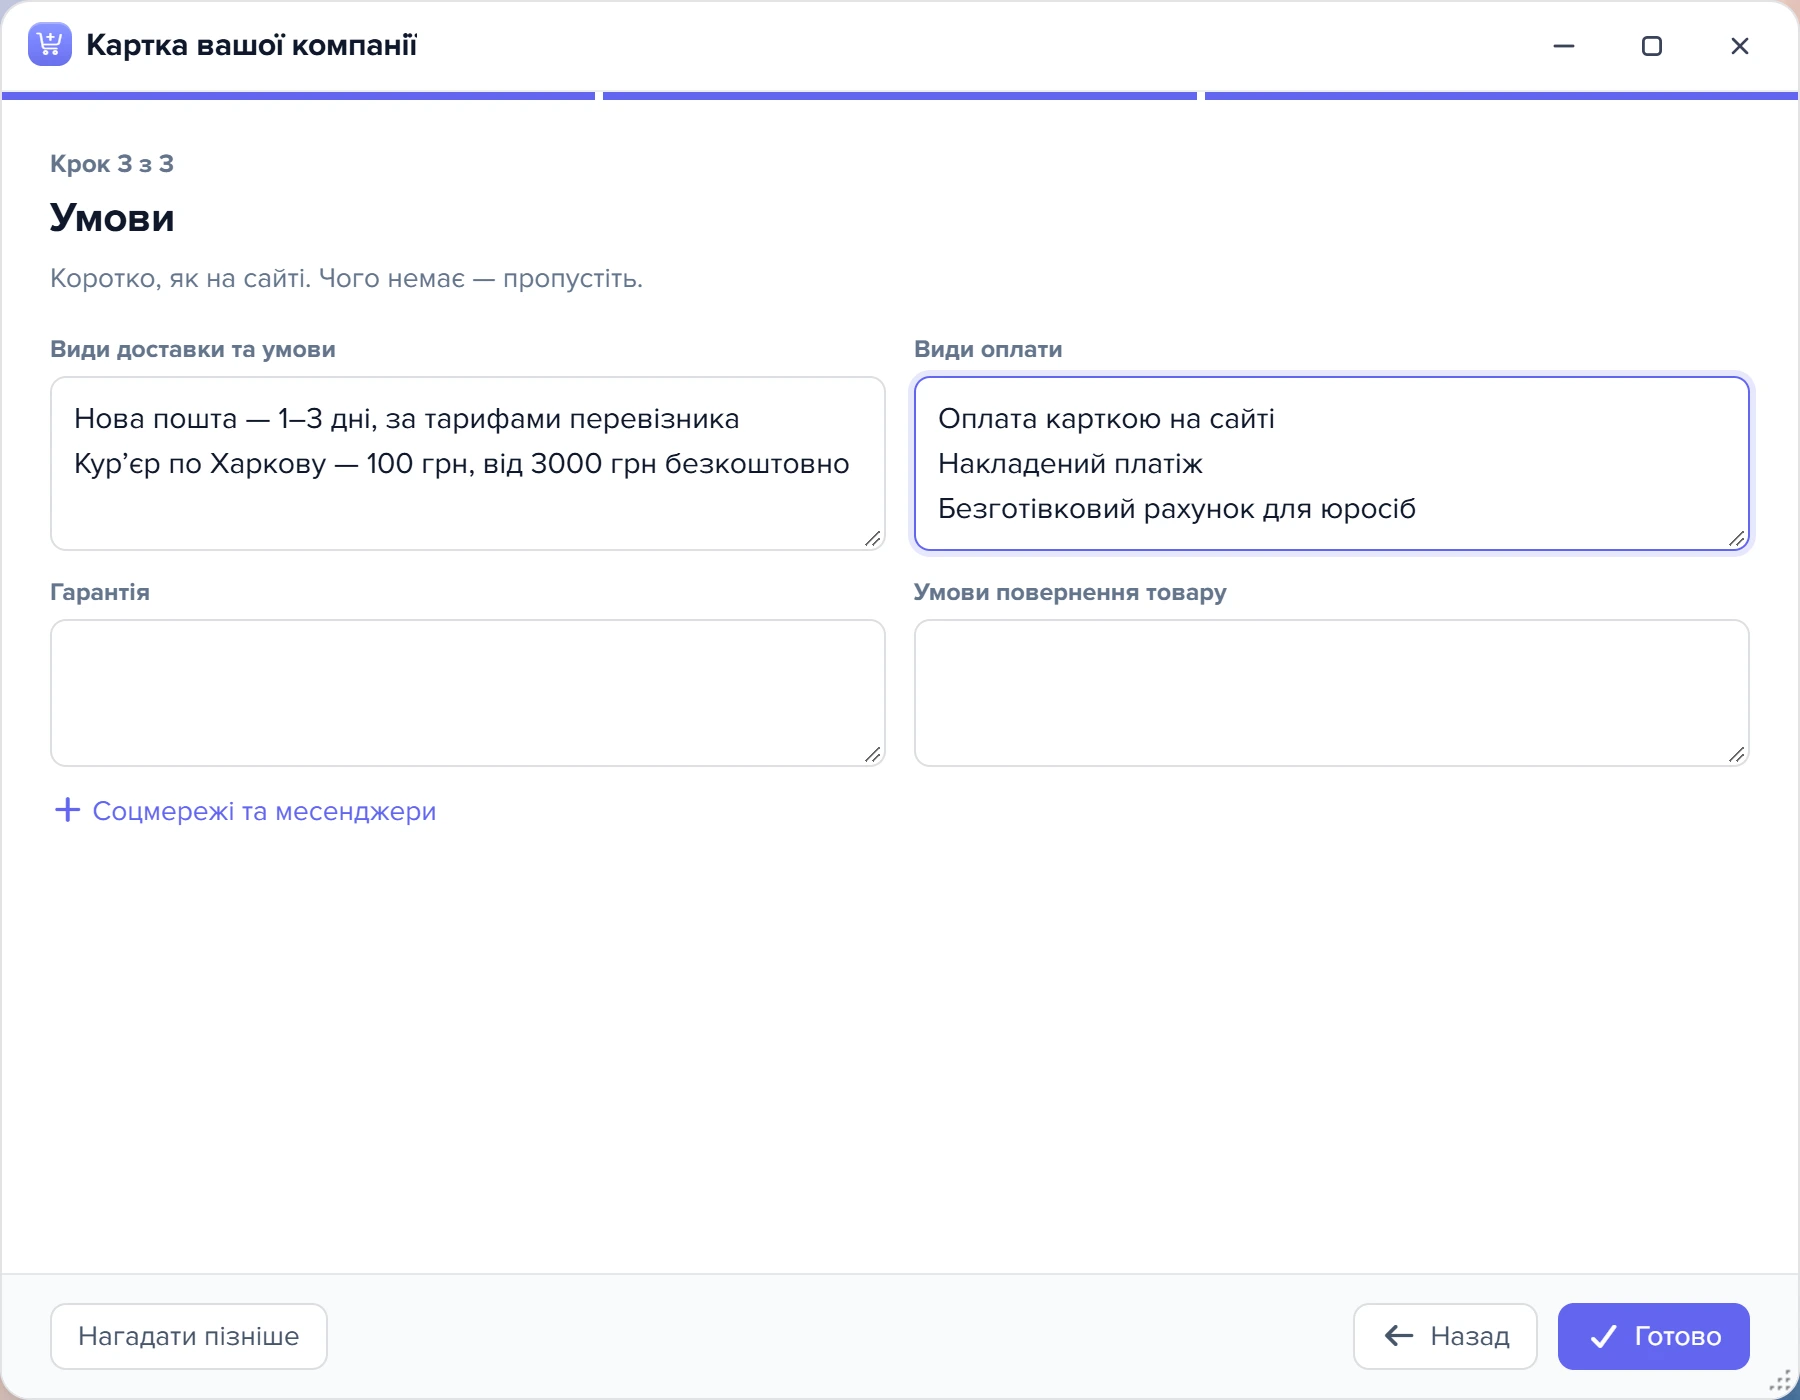Go back with the Назад button
Image resolution: width=1800 pixels, height=1400 pixels.
(1445, 1336)
